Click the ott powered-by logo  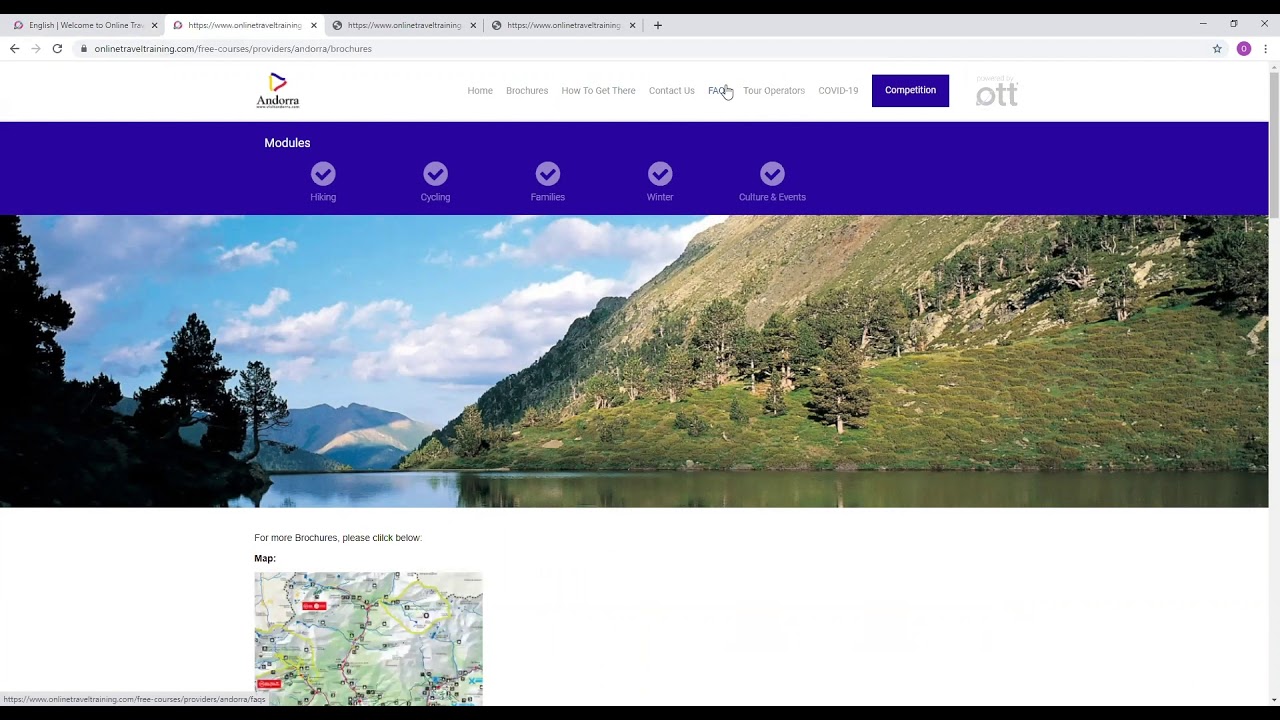(996, 92)
